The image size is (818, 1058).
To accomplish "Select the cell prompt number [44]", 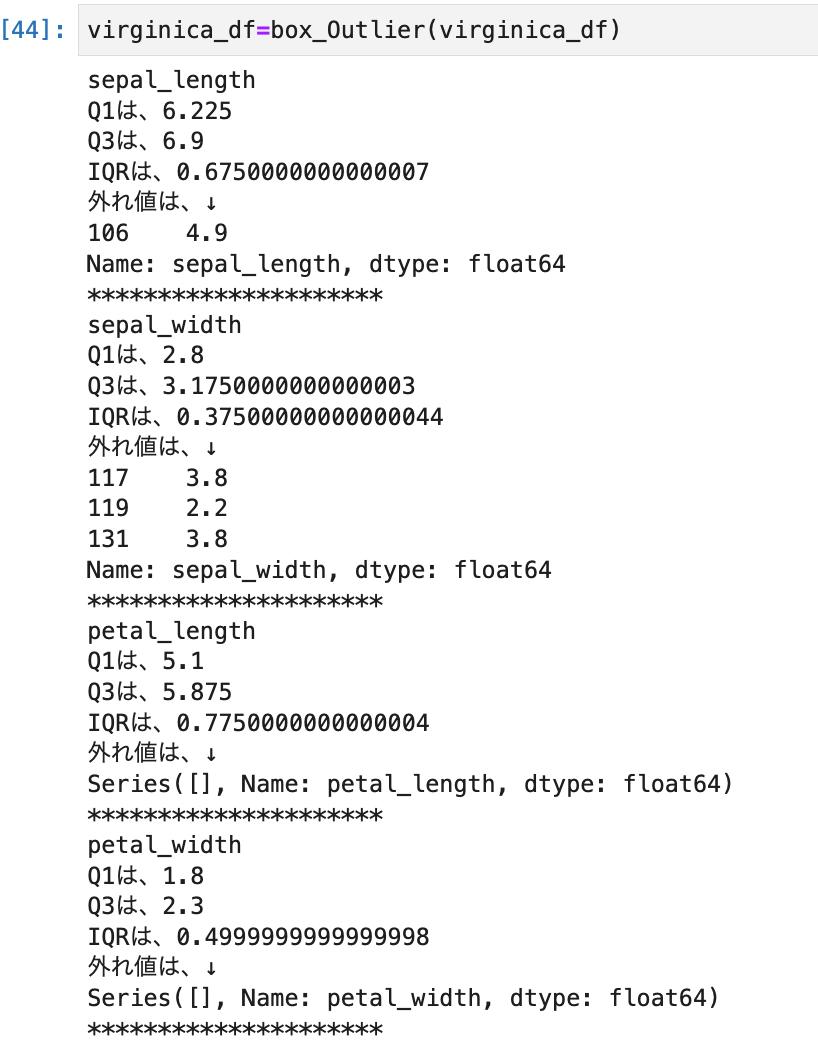I will coord(33,30).
